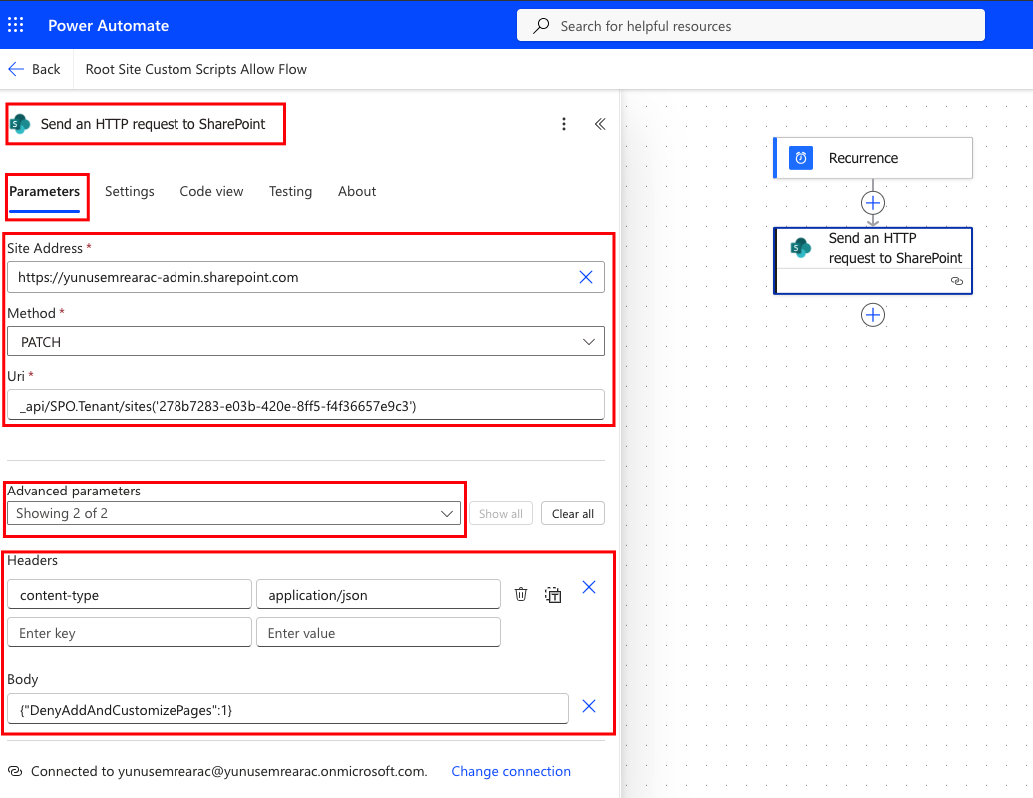Add a step after the Recurrence trigger
The image size is (1033, 798).
(x=873, y=202)
